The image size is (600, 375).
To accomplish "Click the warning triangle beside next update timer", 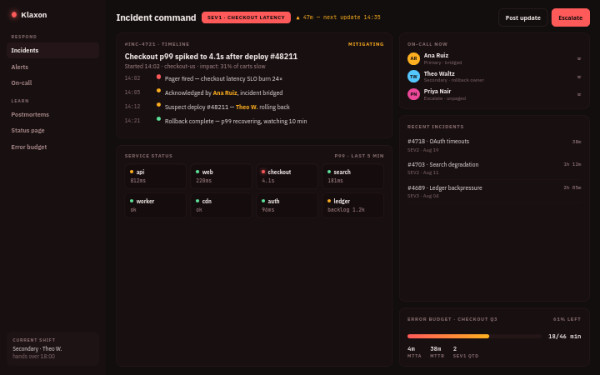I will (298, 18).
